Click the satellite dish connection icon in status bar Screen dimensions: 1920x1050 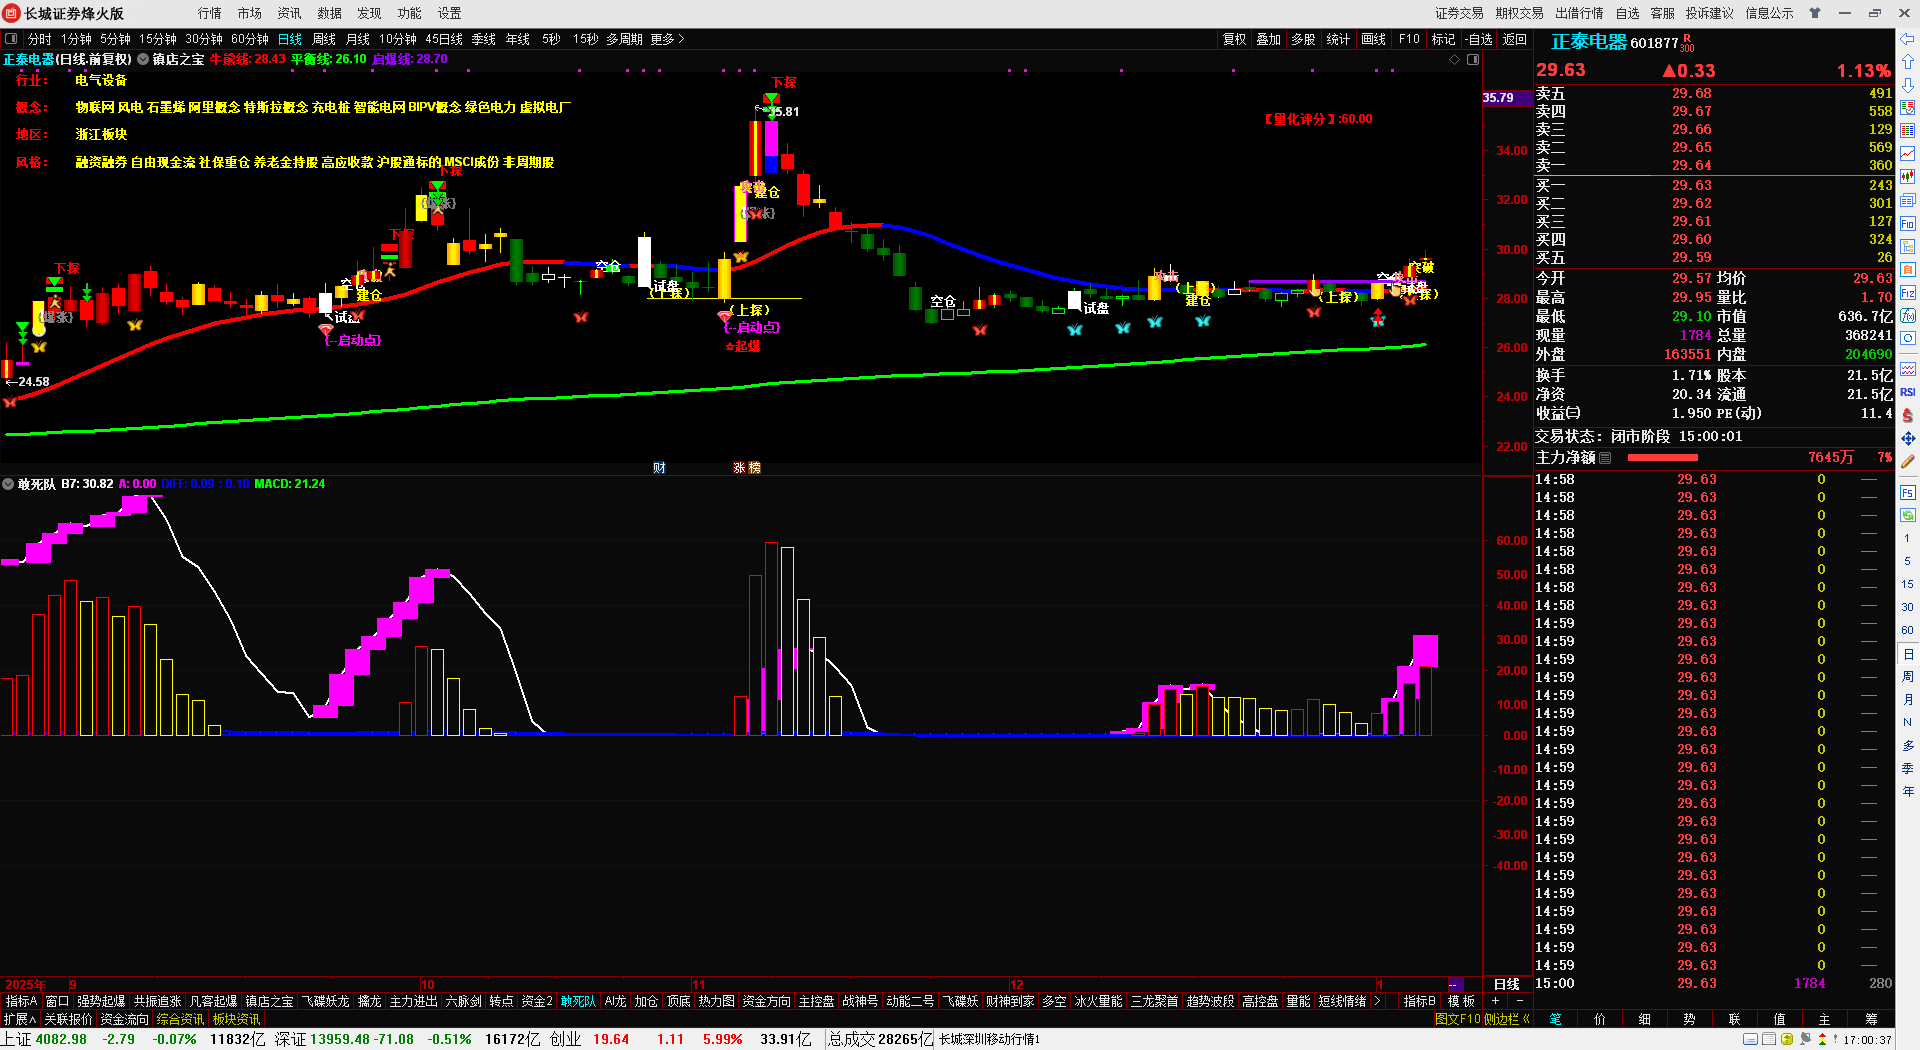point(1805,1040)
